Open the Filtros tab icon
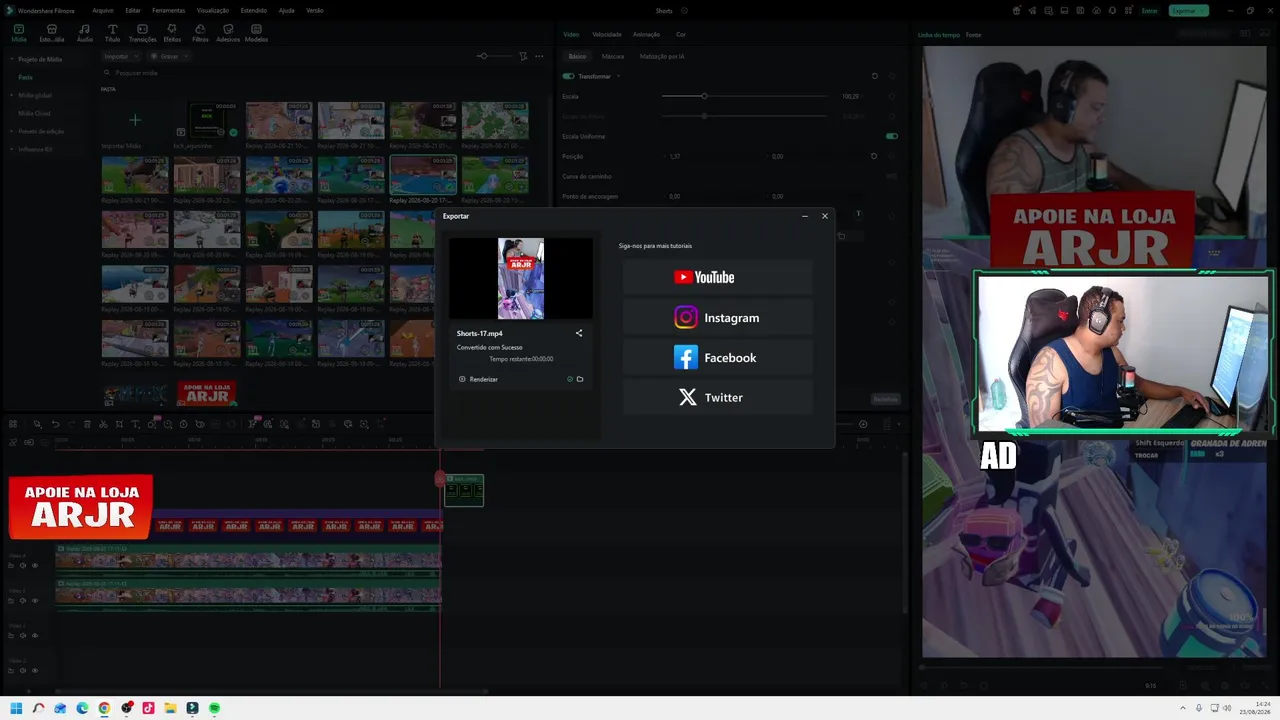1280x720 pixels. click(200, 33)
